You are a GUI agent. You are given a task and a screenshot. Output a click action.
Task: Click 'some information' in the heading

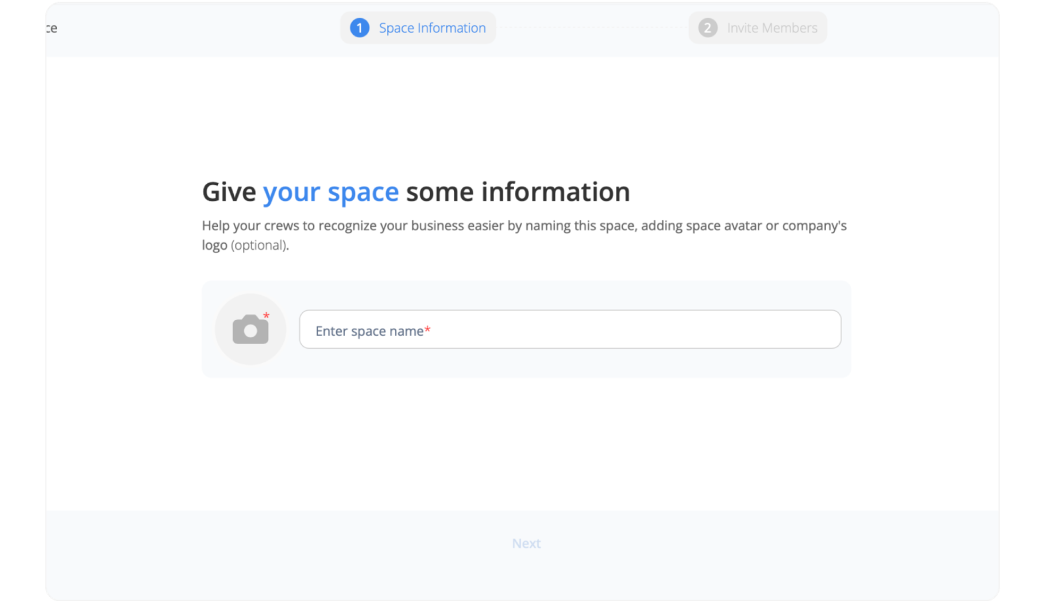(518, 192)
